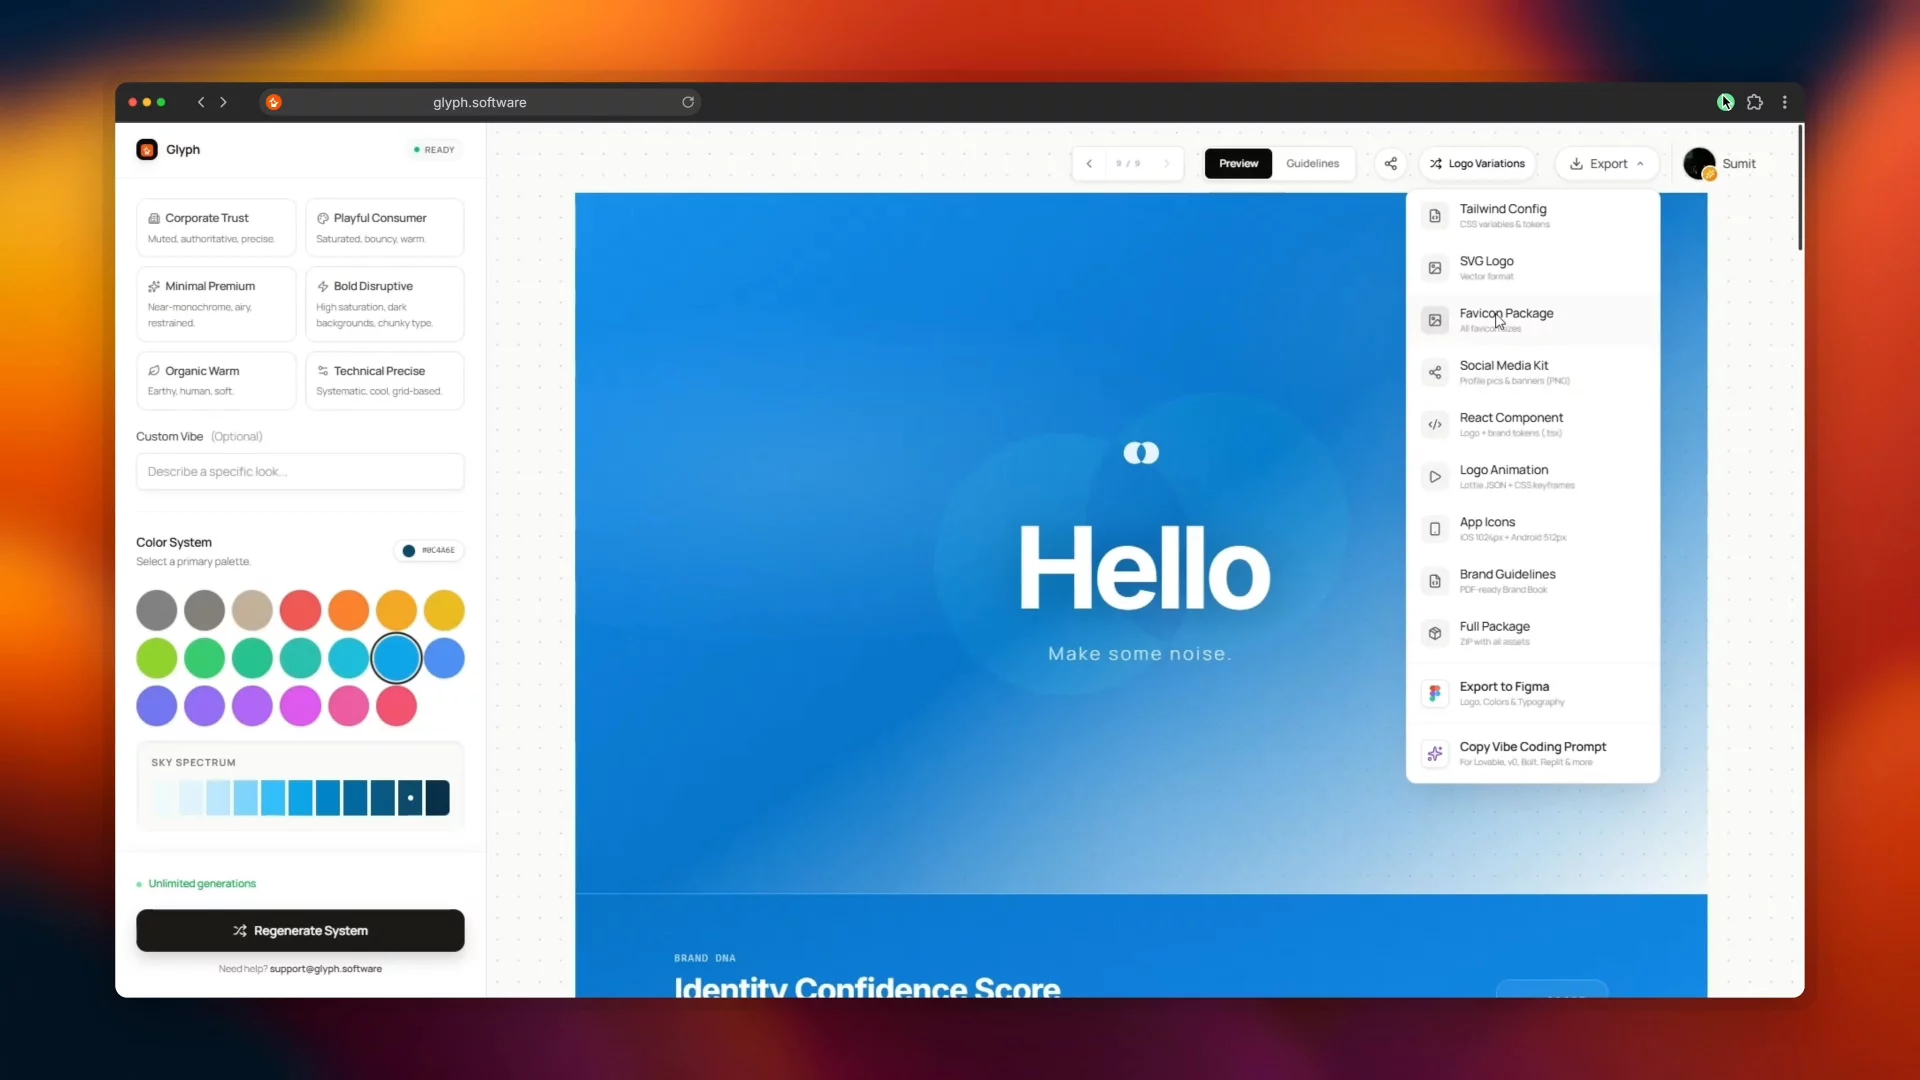Select the Playful Consumer vibe card
The height and width of the screenshot is (1080, 1920).
click(384, 228)
